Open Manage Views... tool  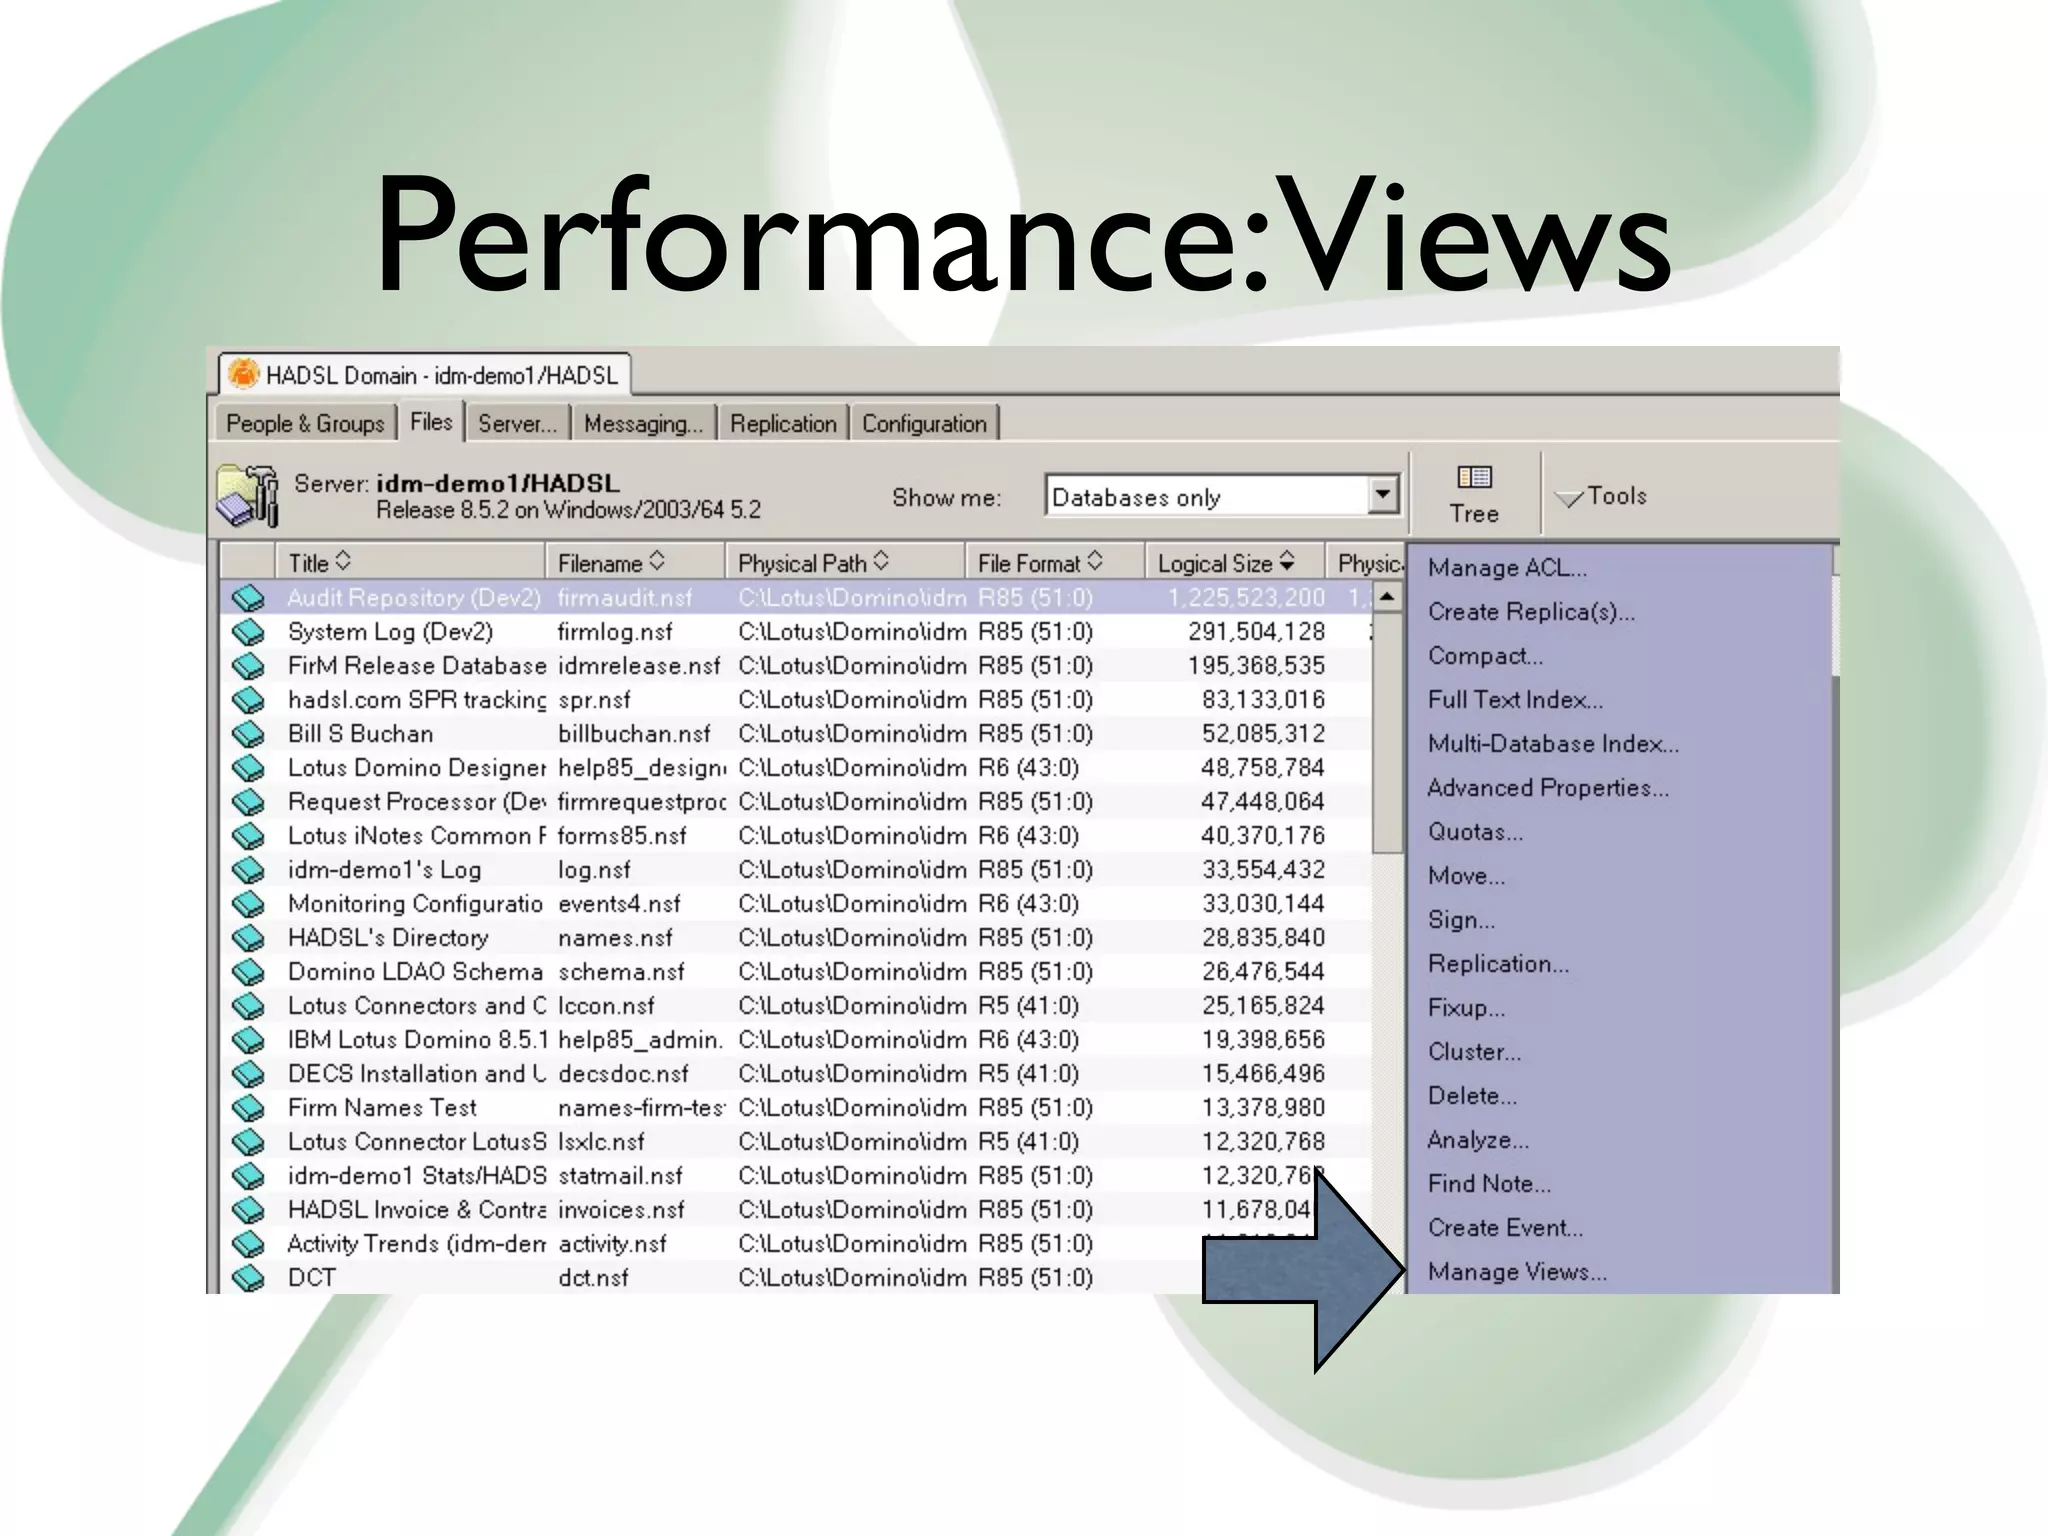pyautogui.click(x=1517, y=1272)
